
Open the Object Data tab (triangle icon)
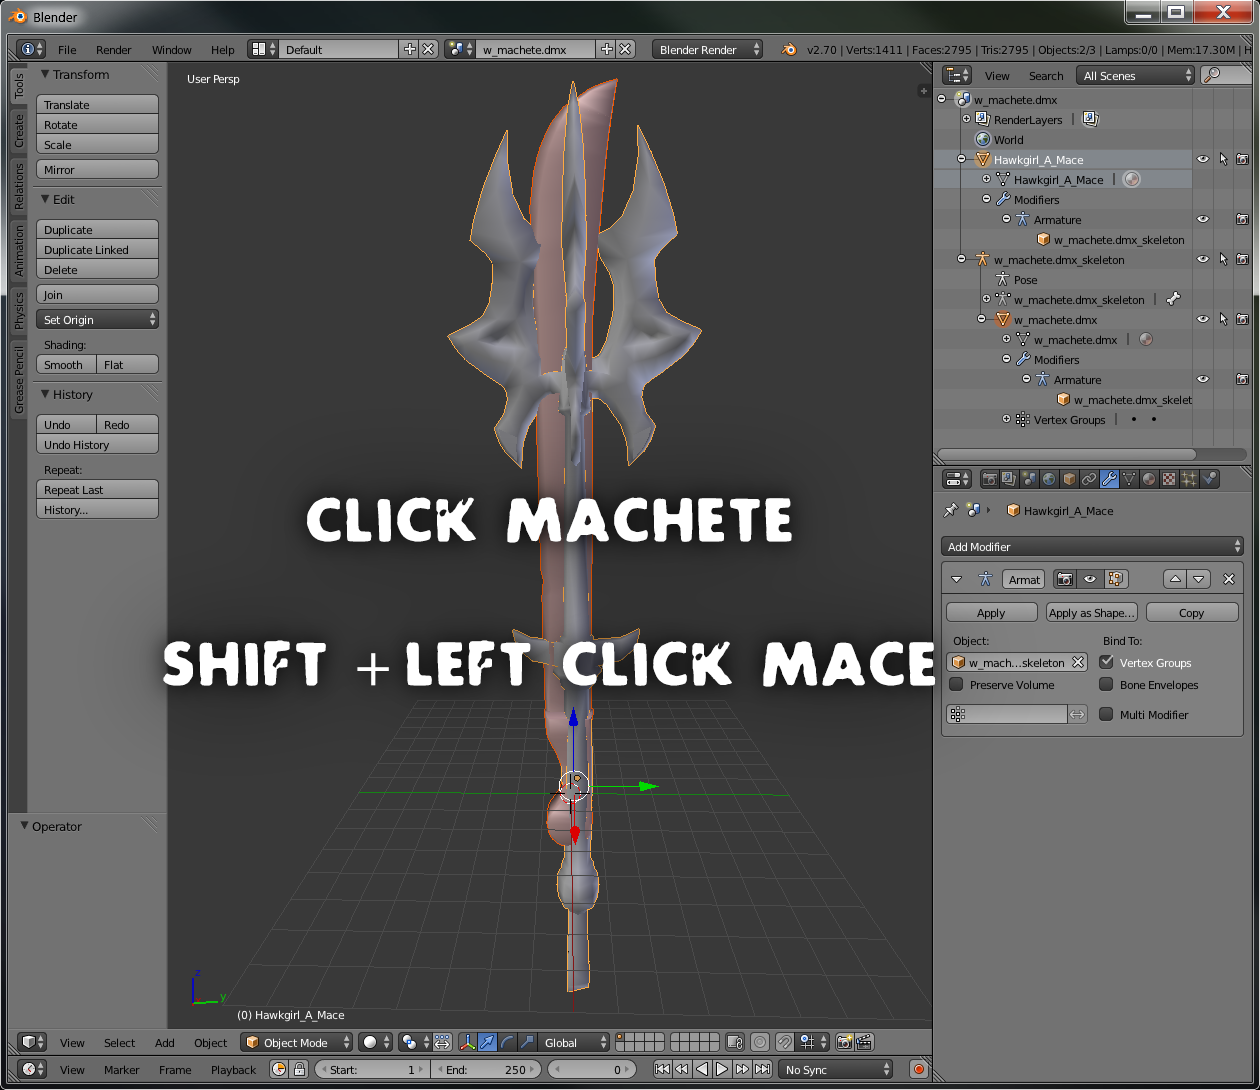(1129, 479)
